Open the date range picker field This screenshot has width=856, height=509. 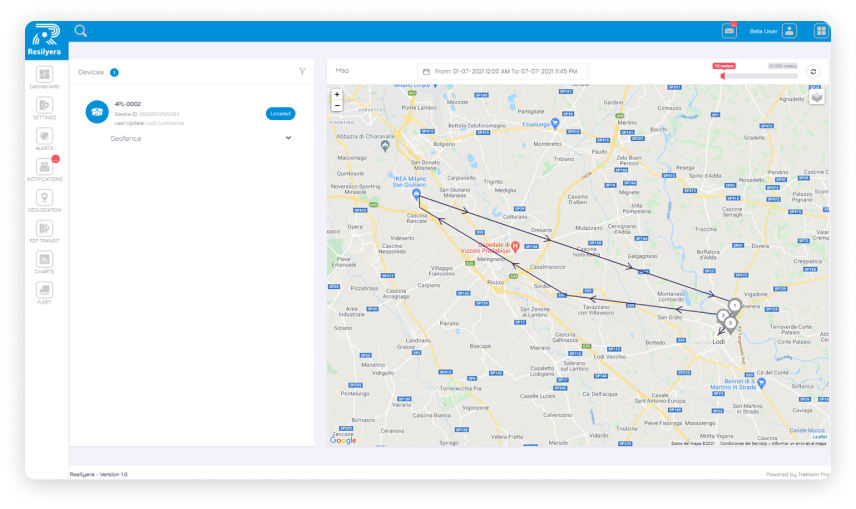coord(502,72)
